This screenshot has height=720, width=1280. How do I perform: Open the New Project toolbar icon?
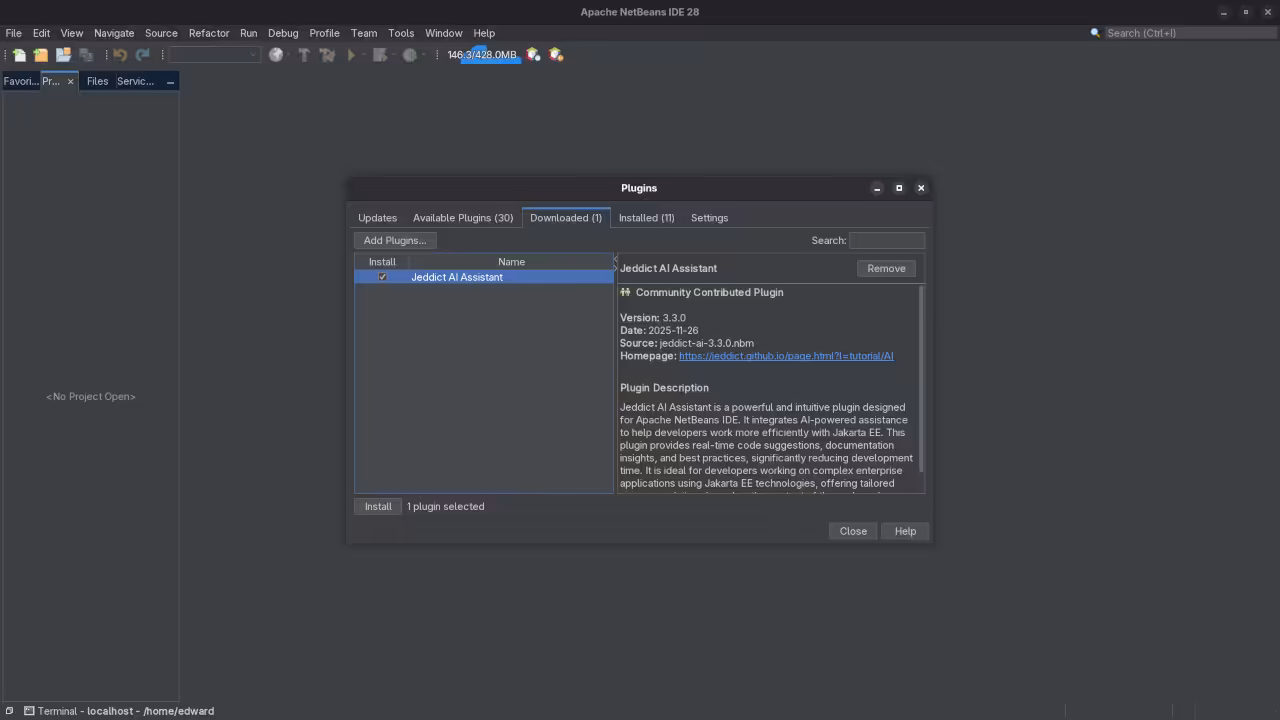tap(40, 55)
